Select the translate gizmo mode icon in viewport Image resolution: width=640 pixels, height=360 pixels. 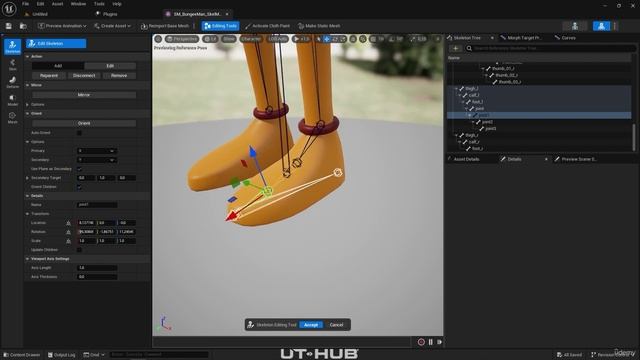327,39
